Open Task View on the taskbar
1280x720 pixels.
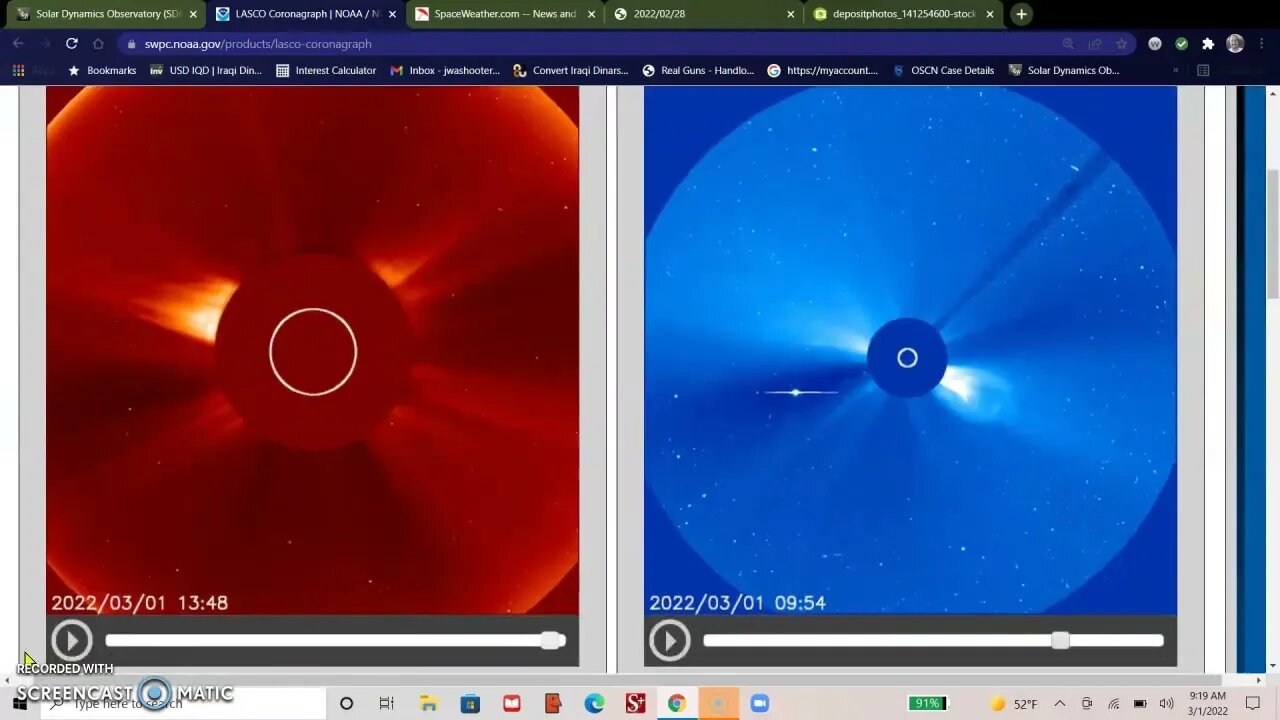[387, 704]
